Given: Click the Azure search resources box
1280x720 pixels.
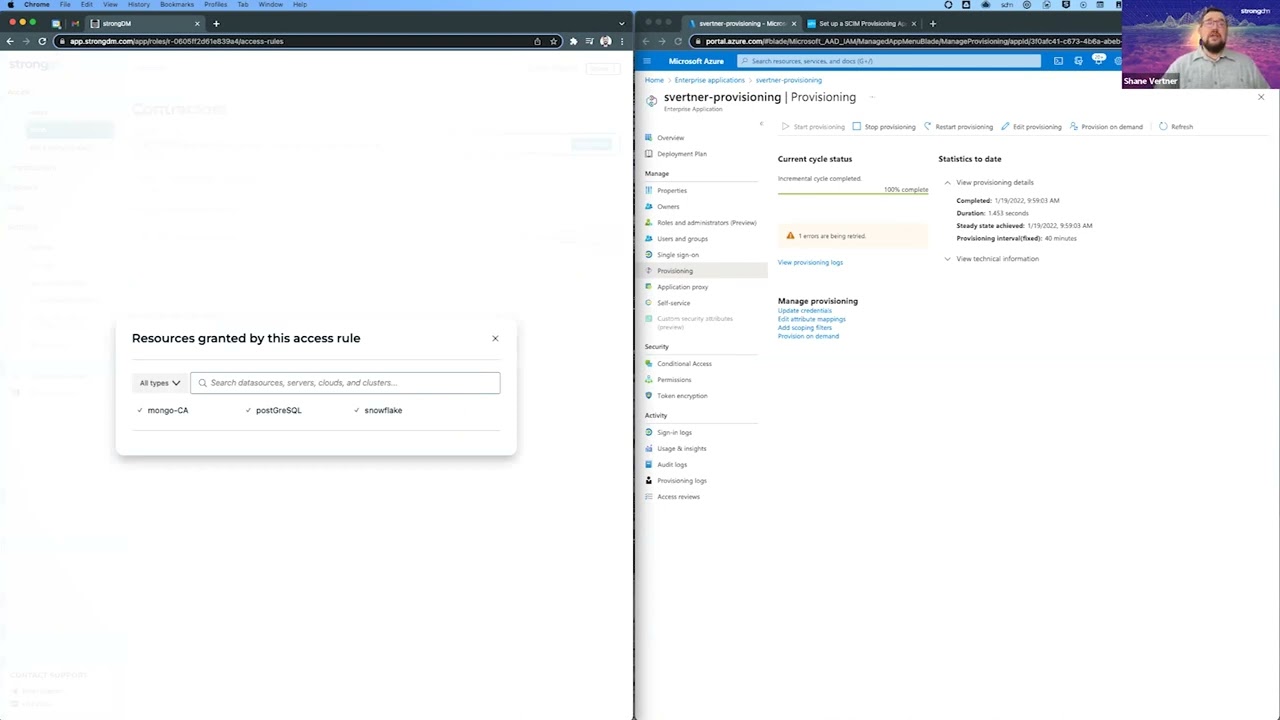Looking at the screenshot, I should pyautogui.click(x=889, y=61).
